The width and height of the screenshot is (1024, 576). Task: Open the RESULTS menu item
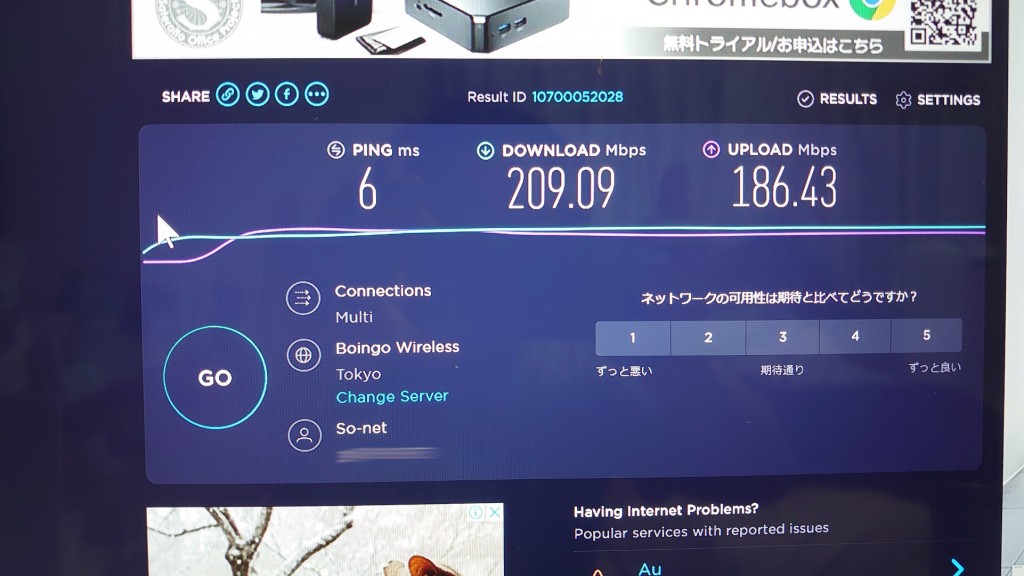(837, 99)
